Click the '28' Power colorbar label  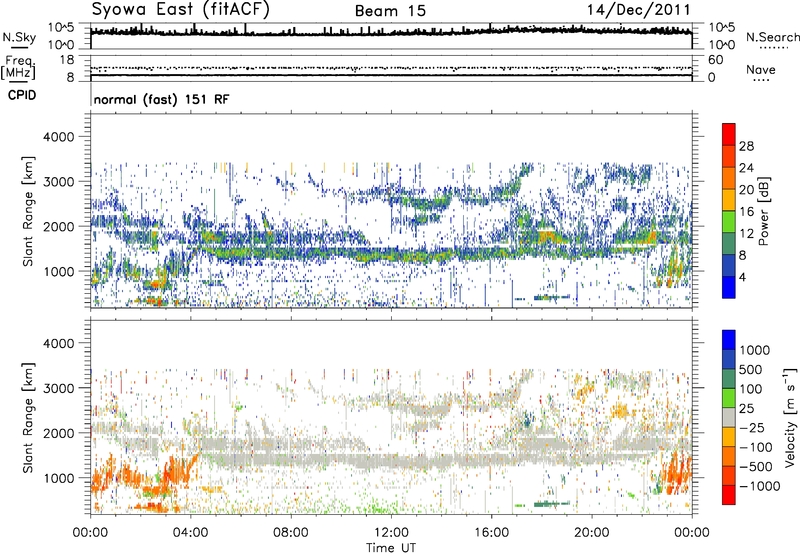(746, 146)
